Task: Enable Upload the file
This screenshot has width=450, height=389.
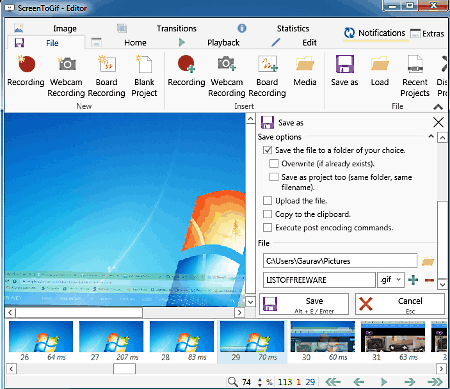Action: coord(267,200)
